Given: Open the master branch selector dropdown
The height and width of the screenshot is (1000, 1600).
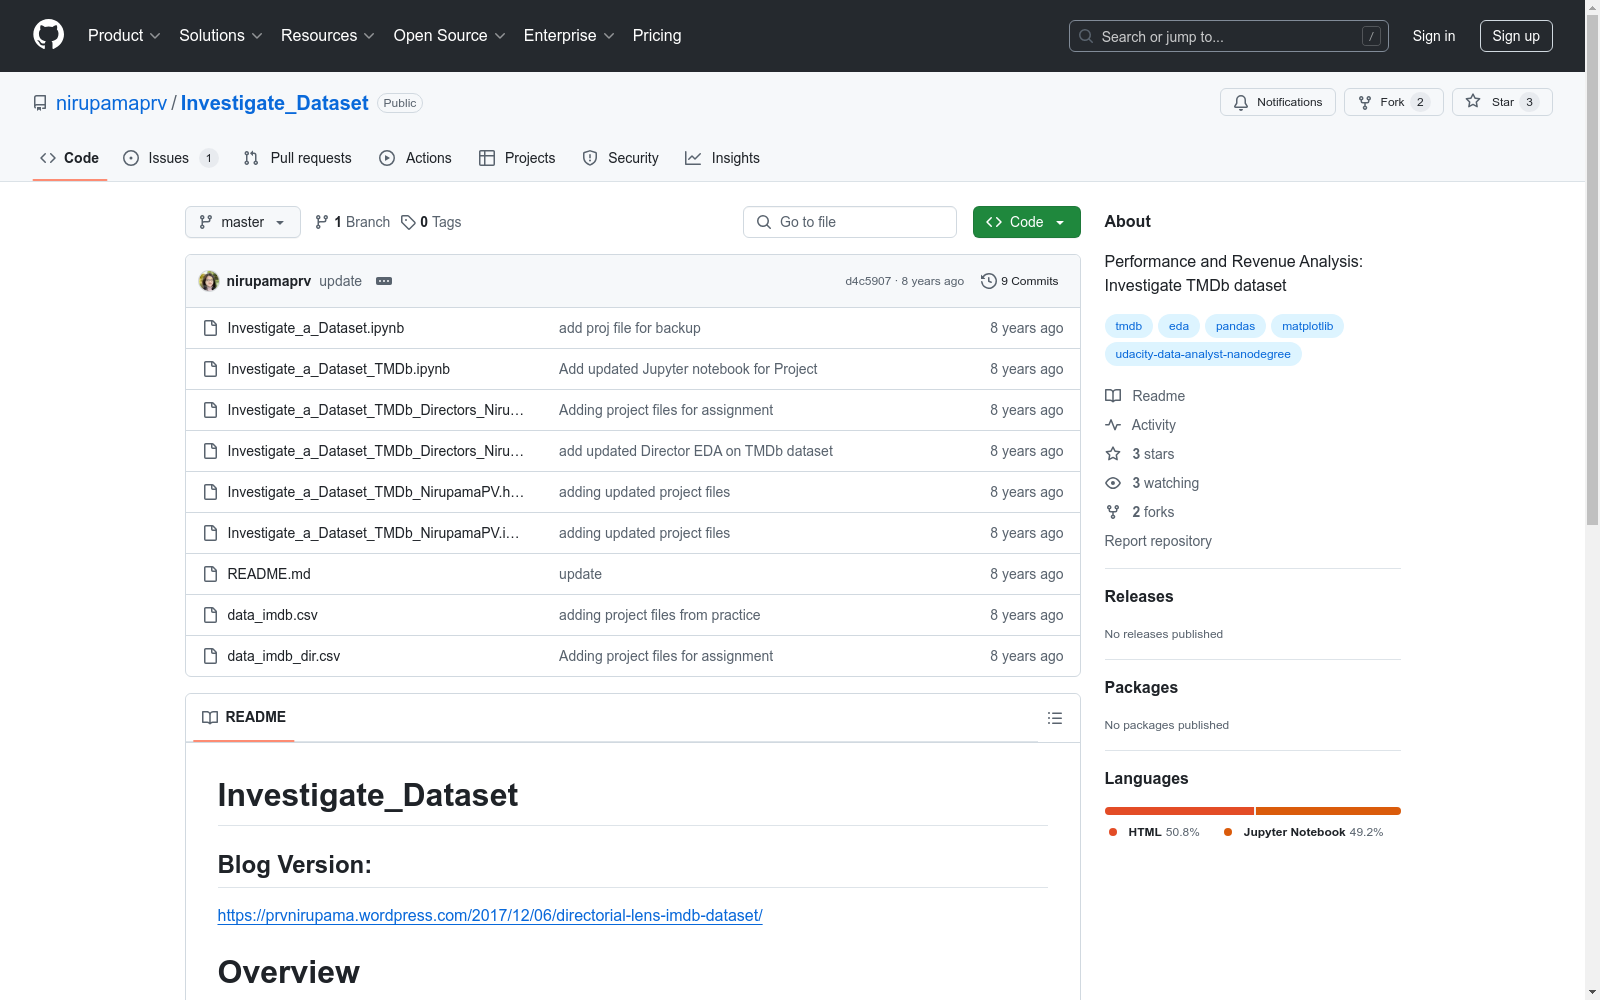Looking at the screenshot, I should (x=243, y=222).
